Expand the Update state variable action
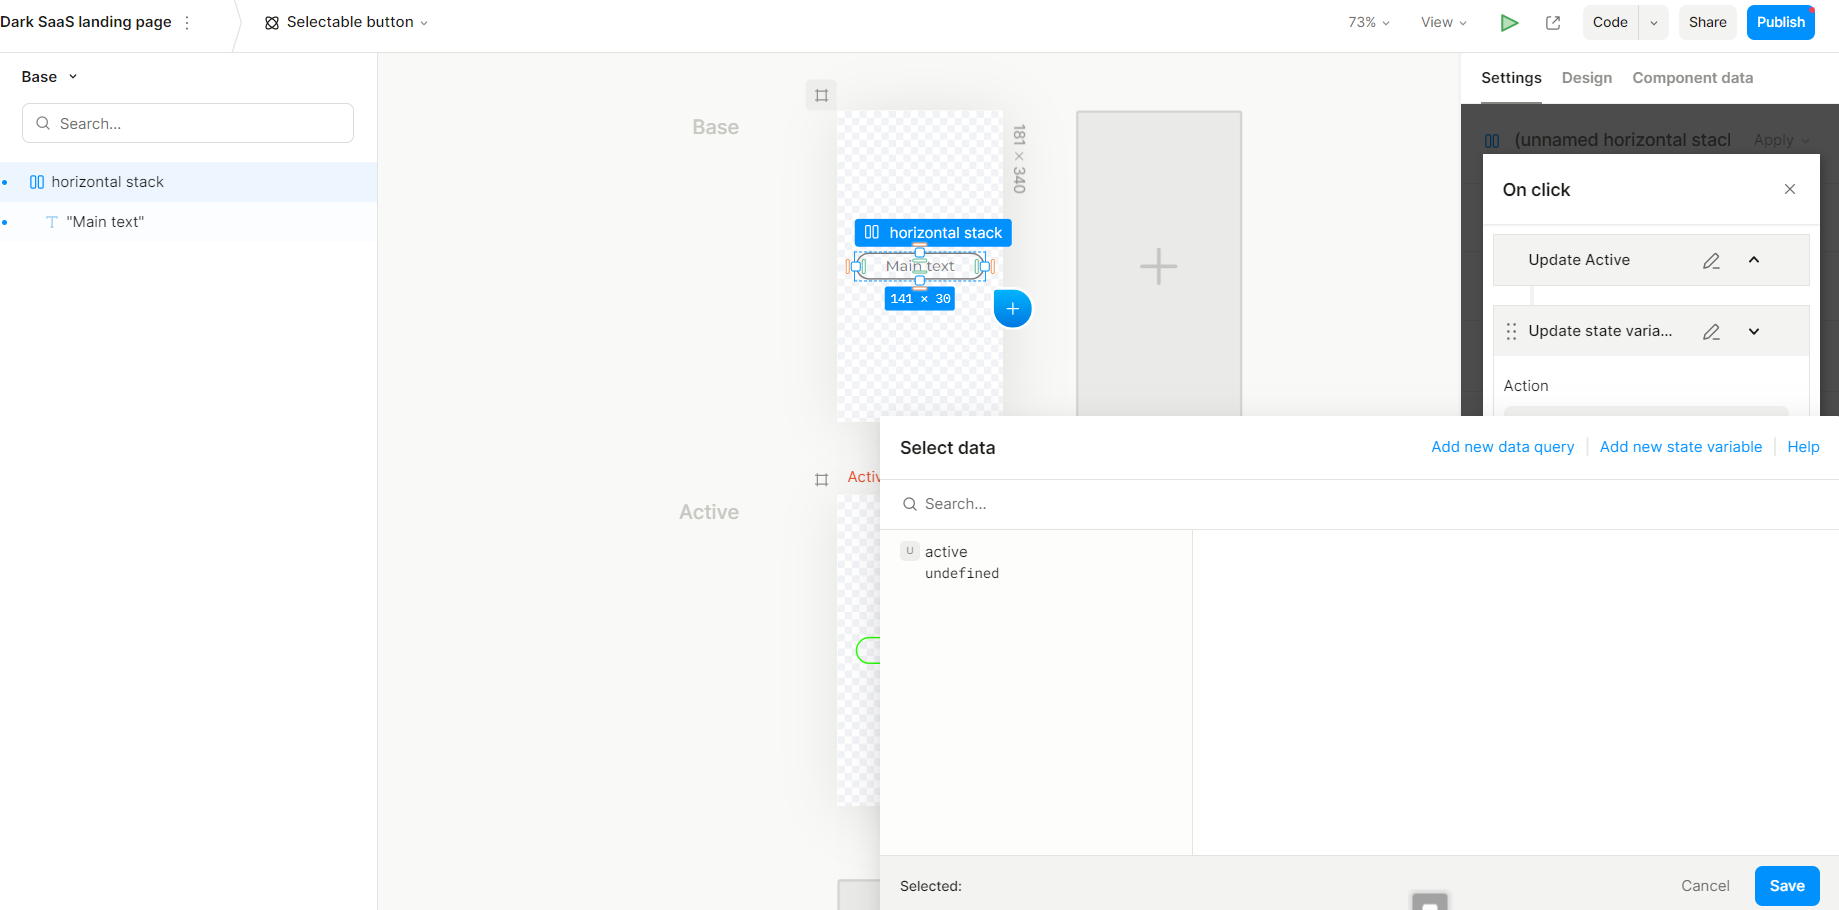 click(x=1753, y=331)
